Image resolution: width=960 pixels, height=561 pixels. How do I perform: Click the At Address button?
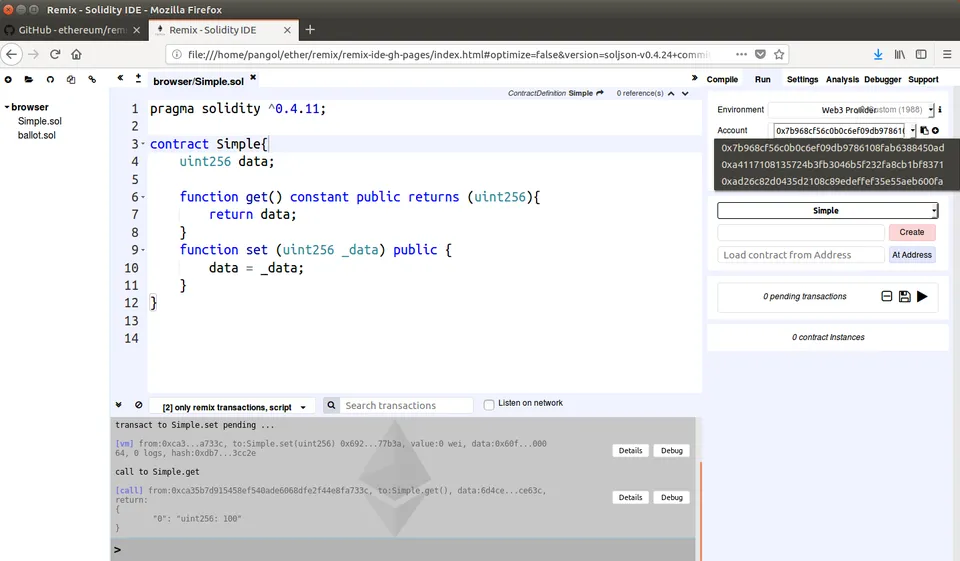[x=912, y=255]
